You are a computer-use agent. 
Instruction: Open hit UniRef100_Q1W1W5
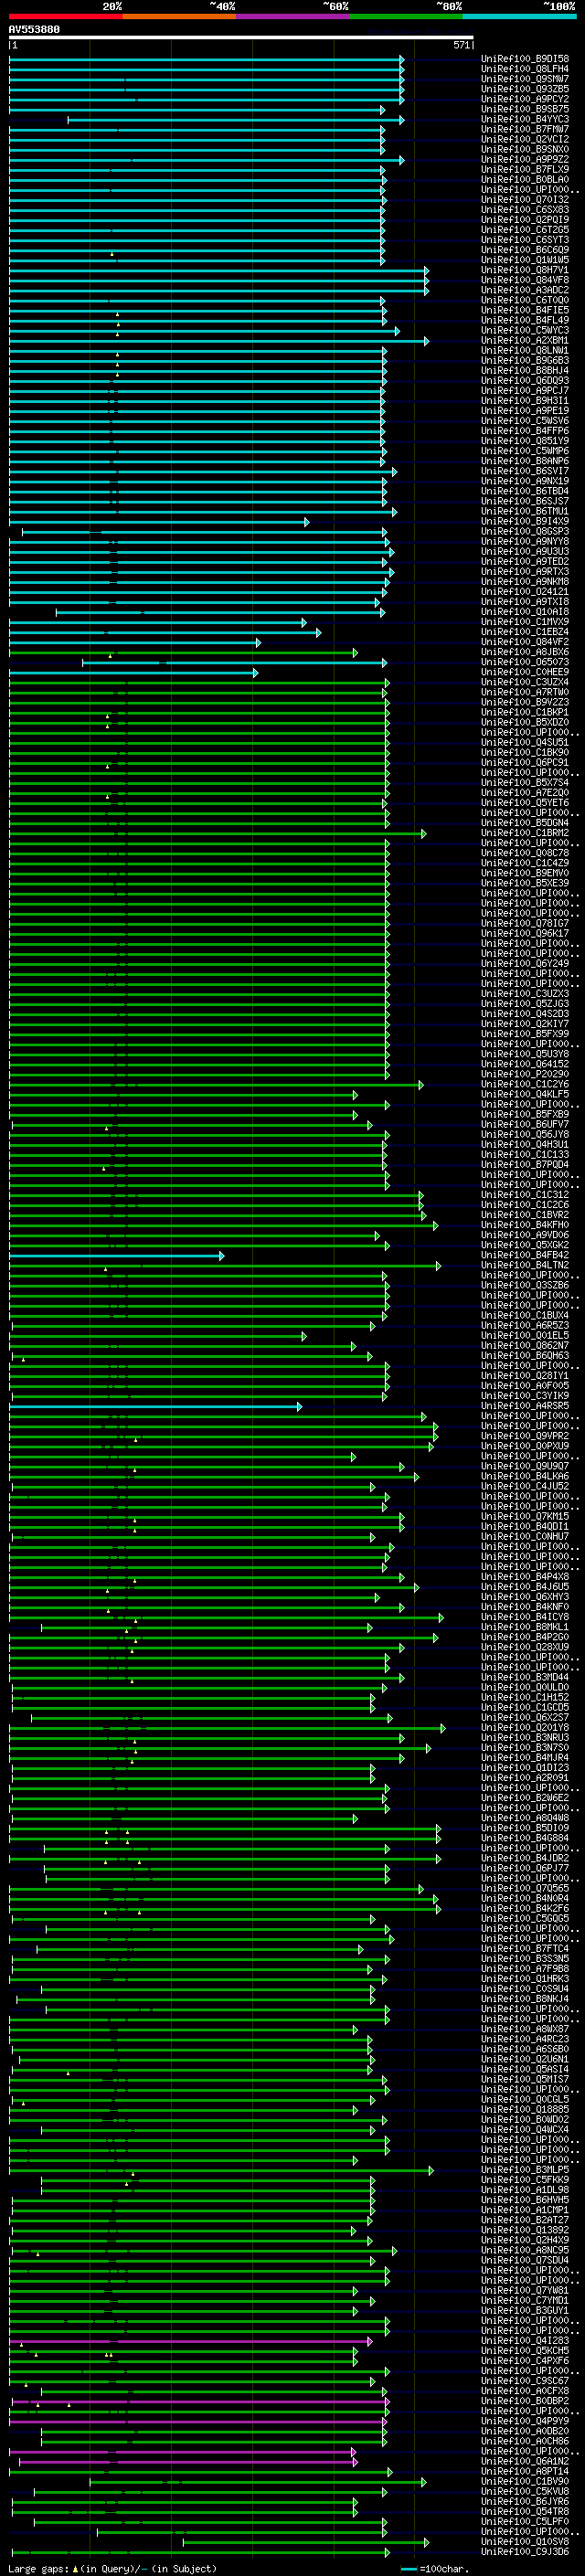(525, 260)
